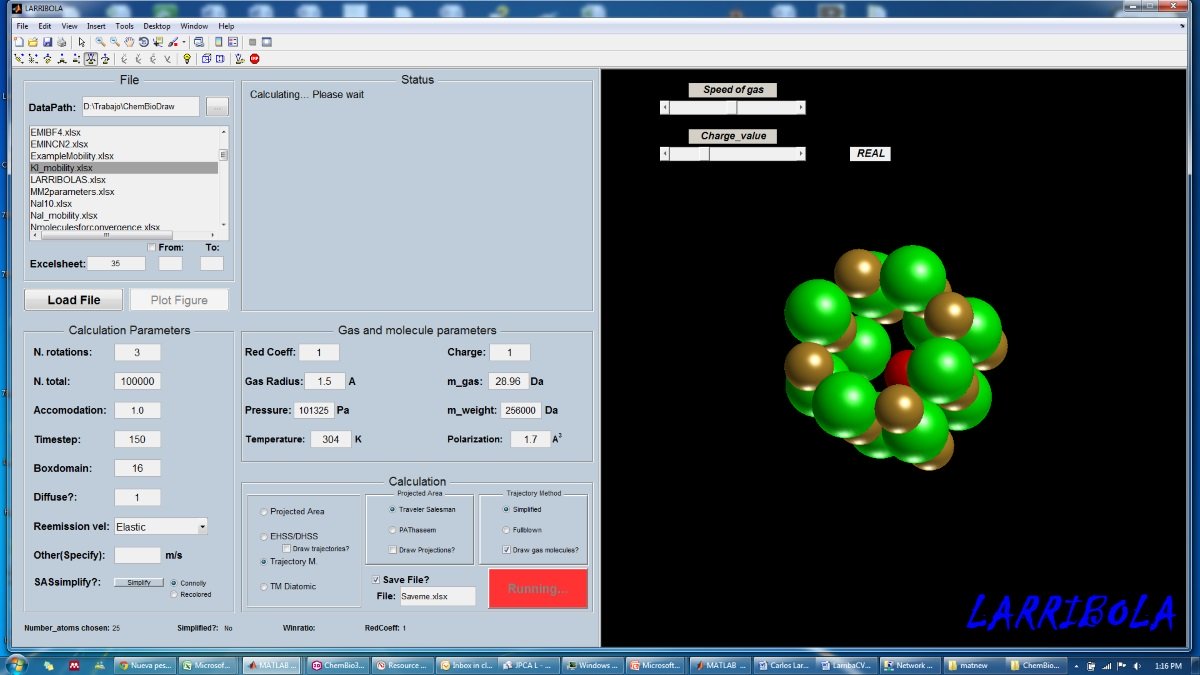The width and height of the screenshot is (1200, 675).
Task: Click the Reset Camera and Scene Light icon
Action: [x=239, y=58]
